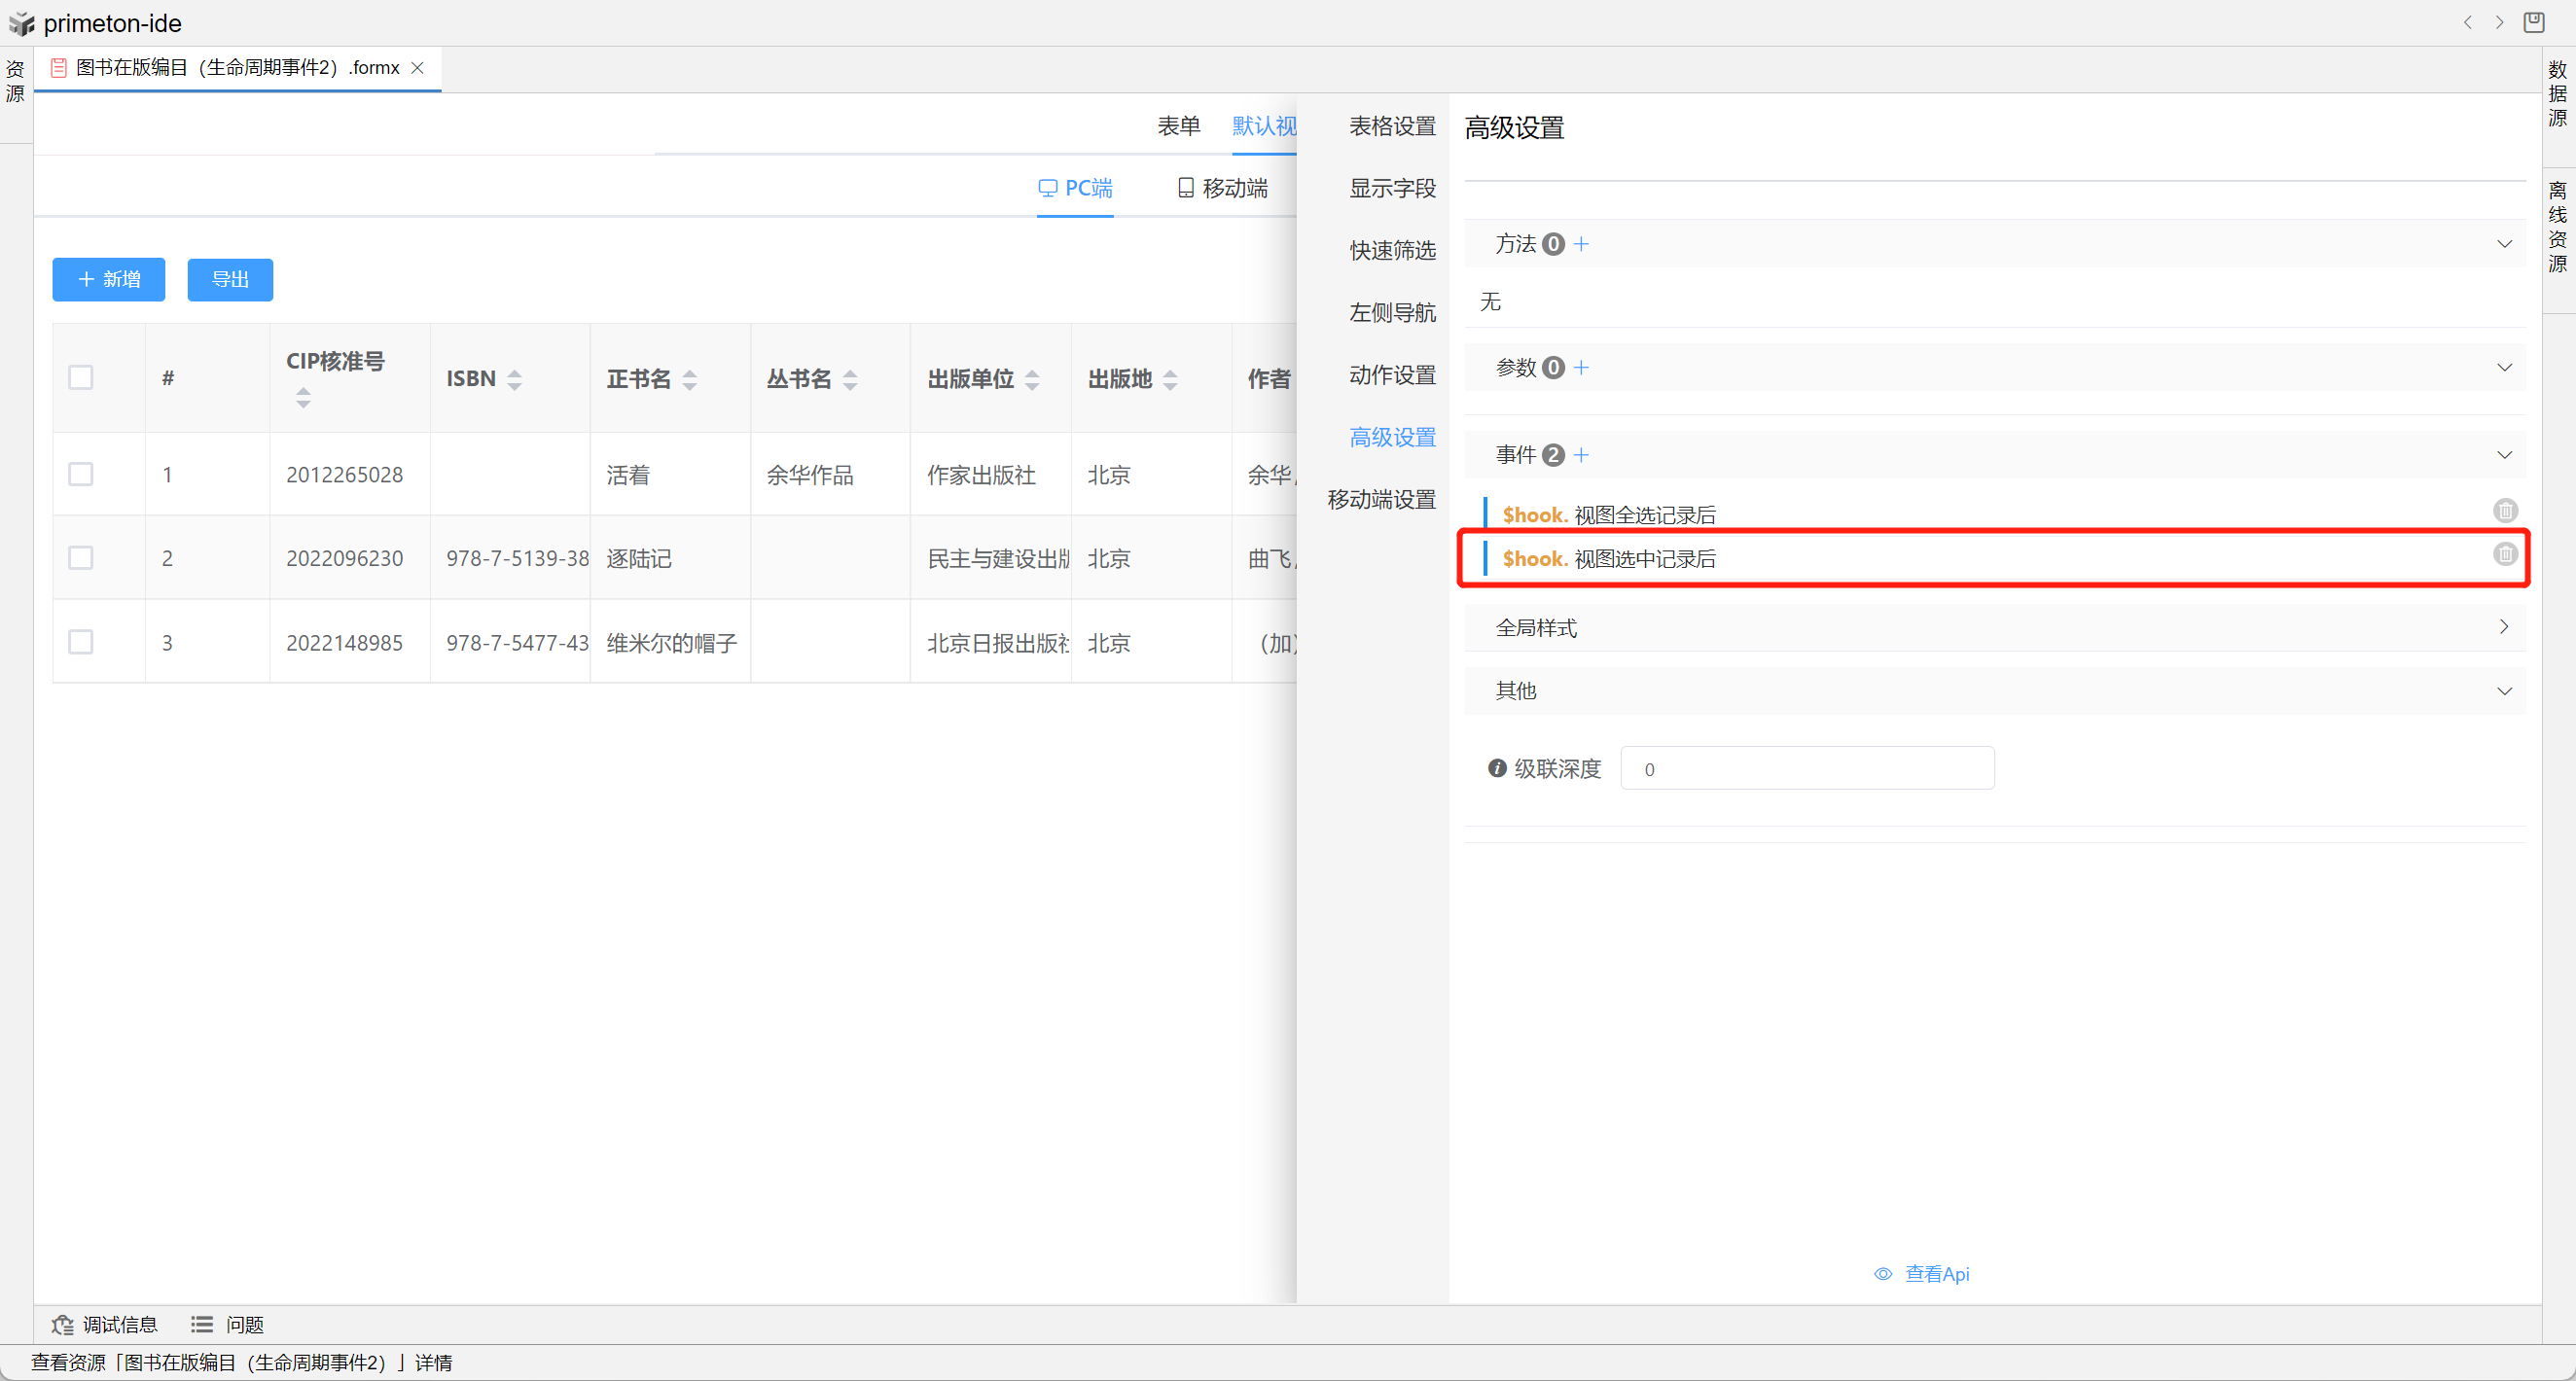Add a new method with plus icon

coord(1581,244)
